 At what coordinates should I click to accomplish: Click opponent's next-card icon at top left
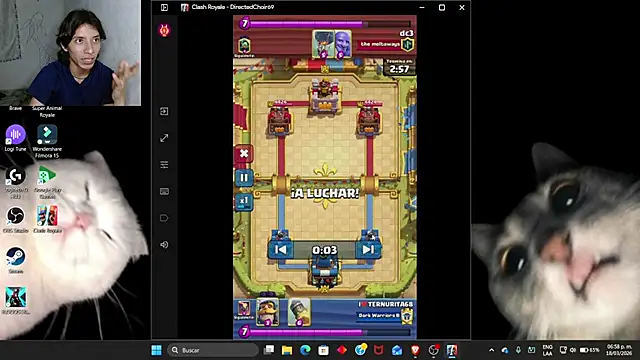244,45
